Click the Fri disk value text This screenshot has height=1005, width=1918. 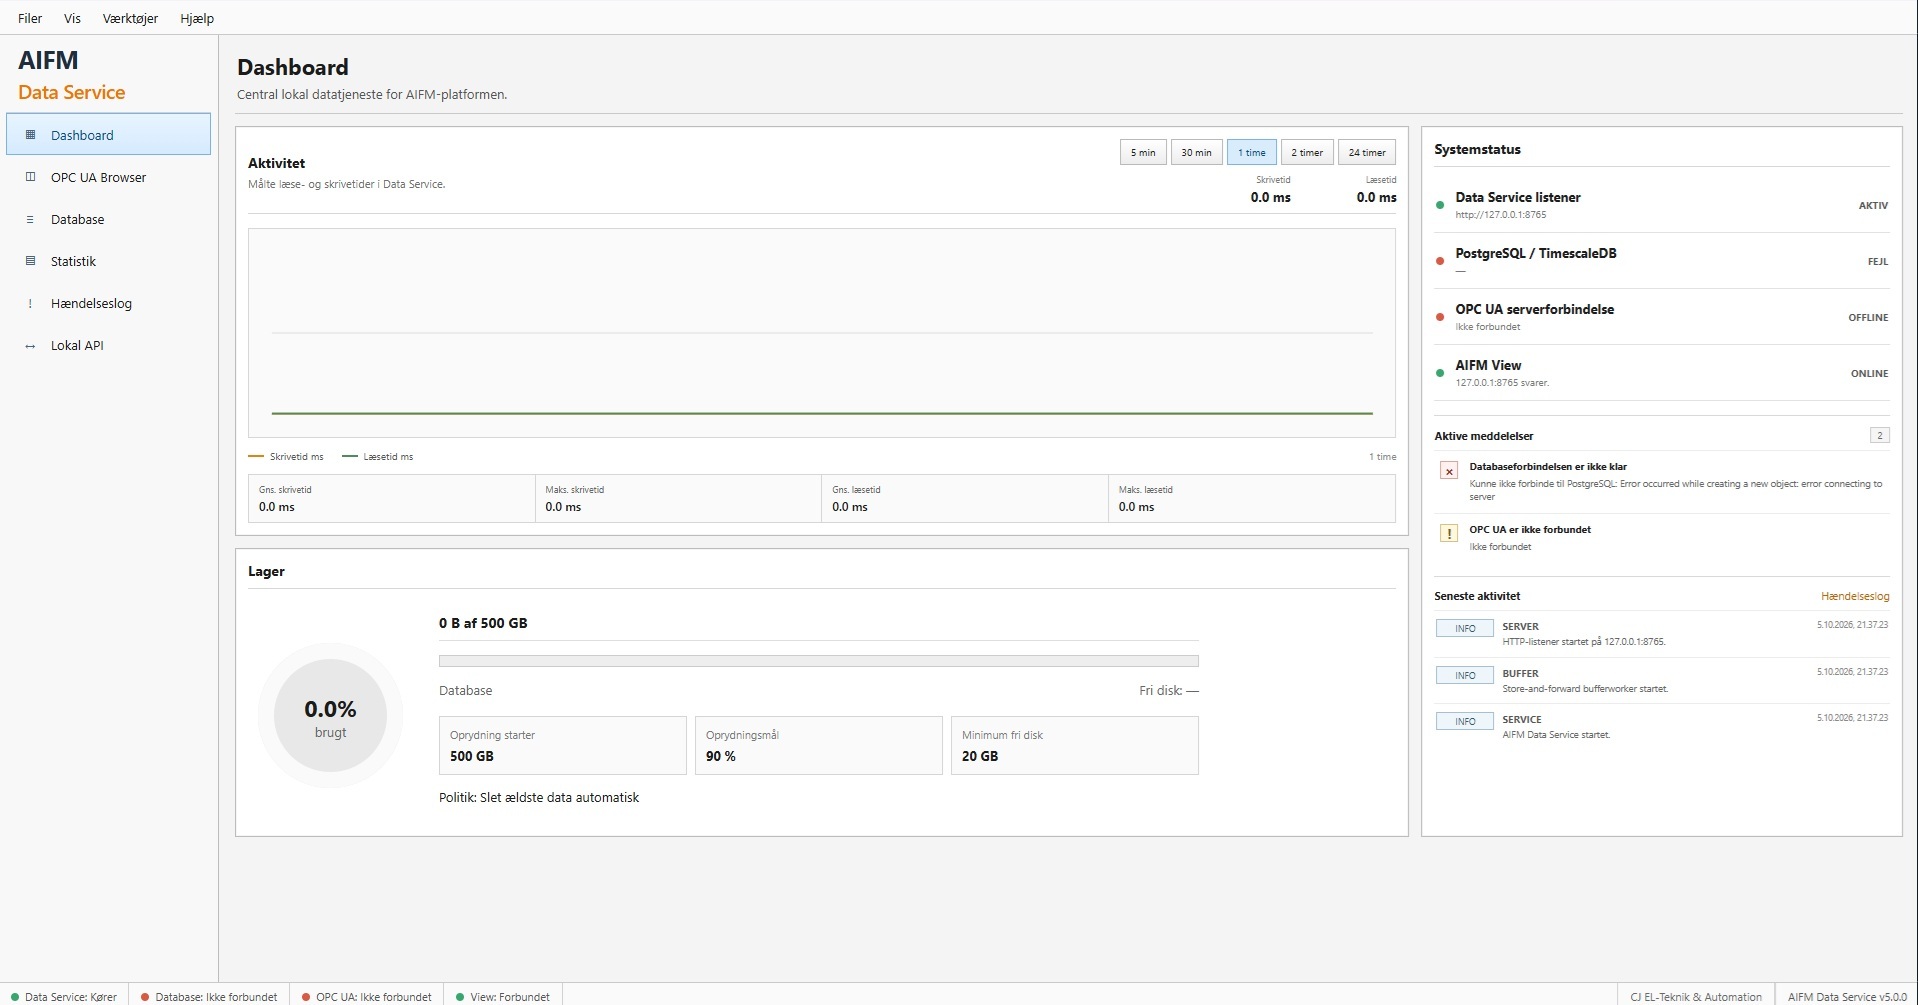[x=1169, y=690]
